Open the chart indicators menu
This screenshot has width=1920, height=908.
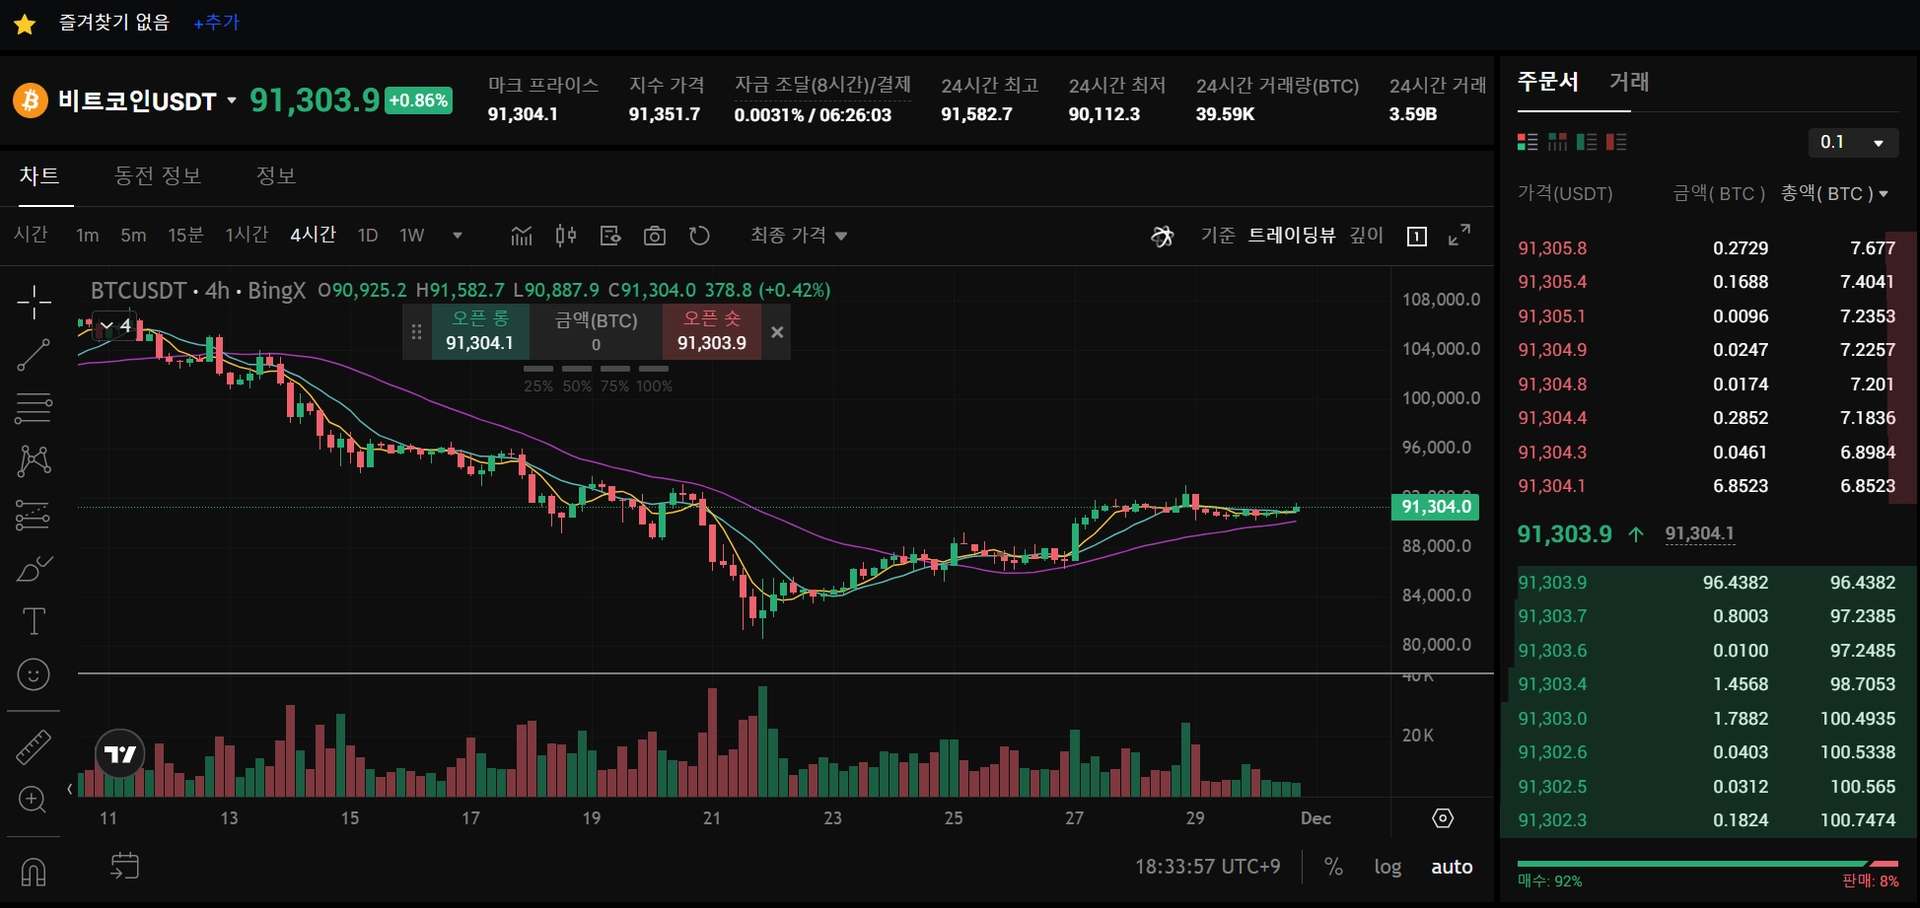click(521, 236)
